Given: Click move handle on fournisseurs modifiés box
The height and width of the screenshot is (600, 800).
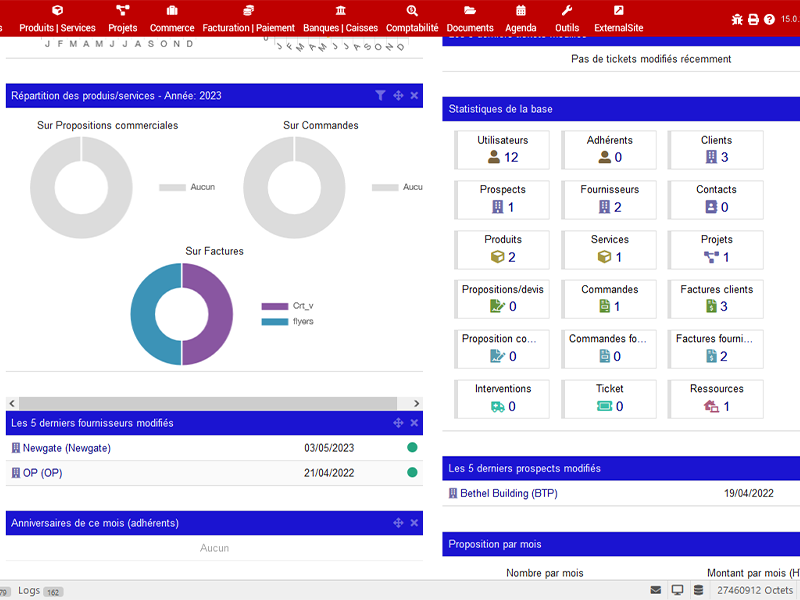Looking at the screenshot, I should point(398,423).
